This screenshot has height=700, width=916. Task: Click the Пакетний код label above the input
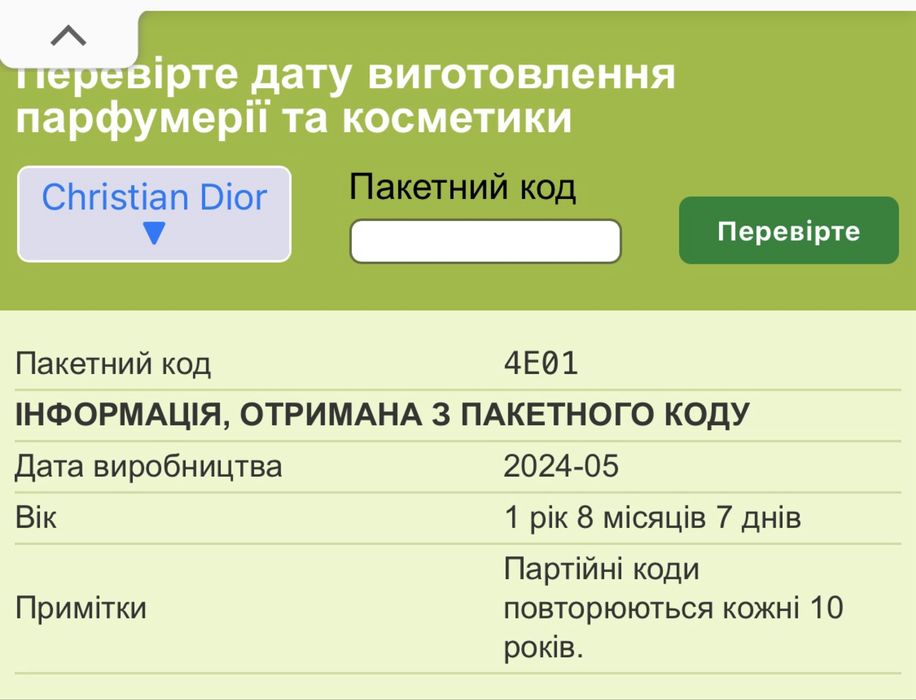pos(462,187)
